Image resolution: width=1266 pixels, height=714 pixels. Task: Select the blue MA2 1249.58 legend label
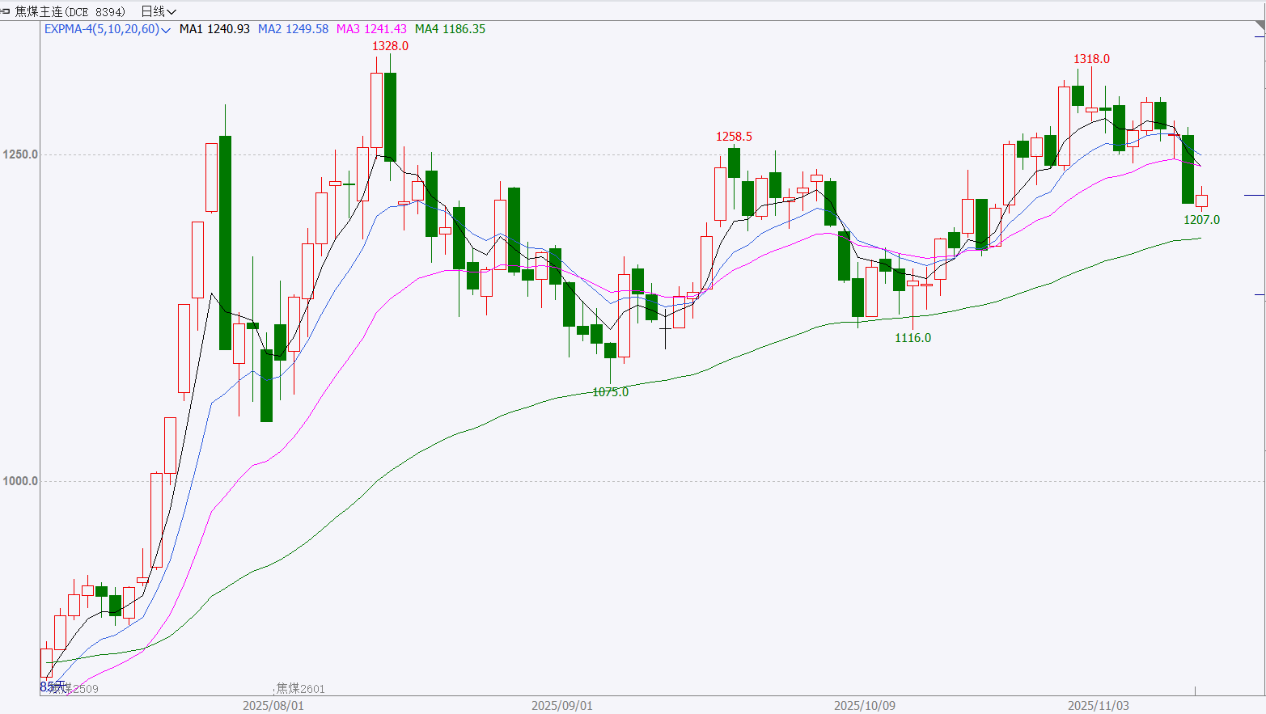(x=293, y=29)
